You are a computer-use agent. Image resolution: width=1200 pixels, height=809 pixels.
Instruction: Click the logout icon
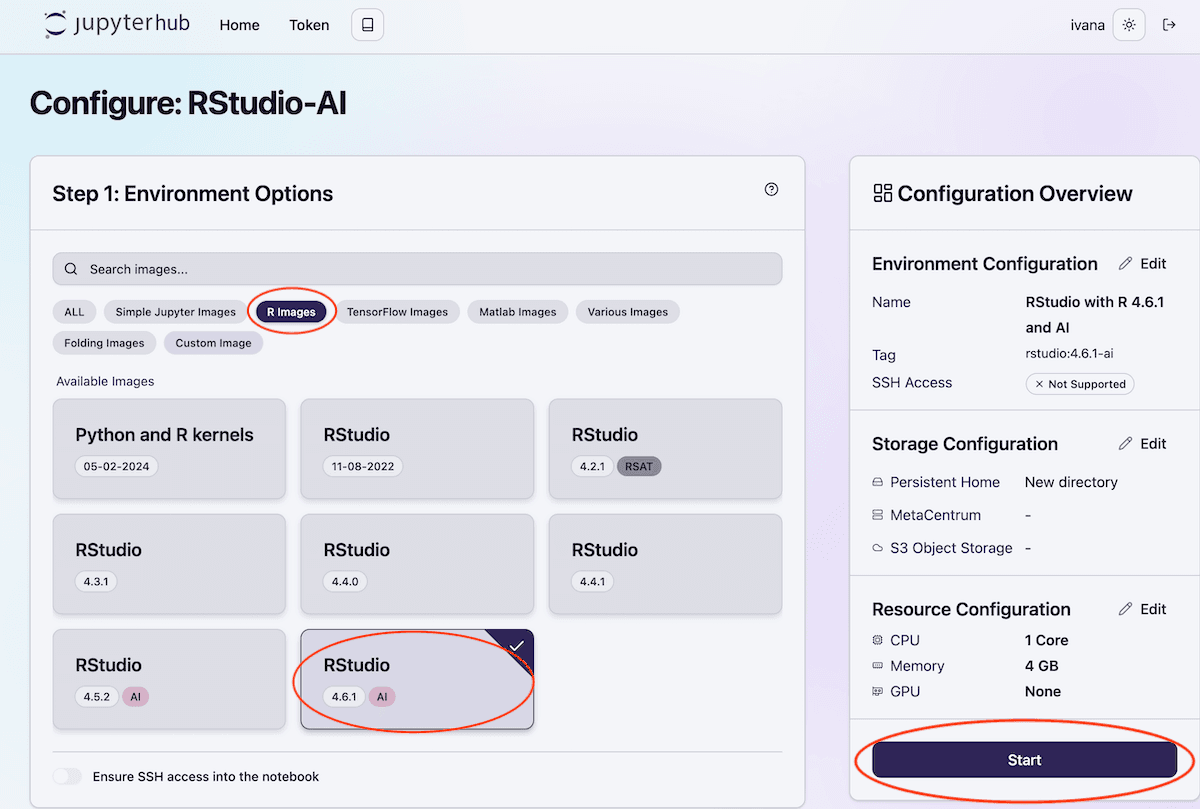pos(1169,25)
